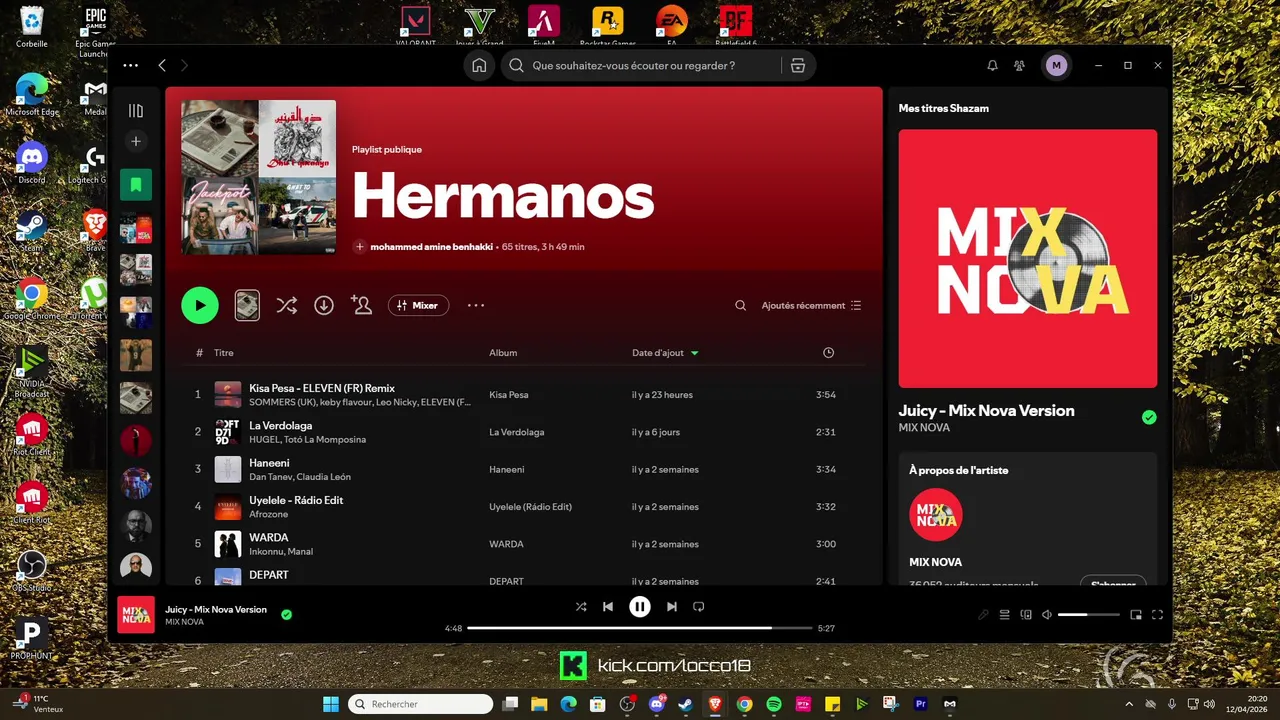Open the Mes titres Shazam header
The image size is (1280, 720).
tap(944, 108)
